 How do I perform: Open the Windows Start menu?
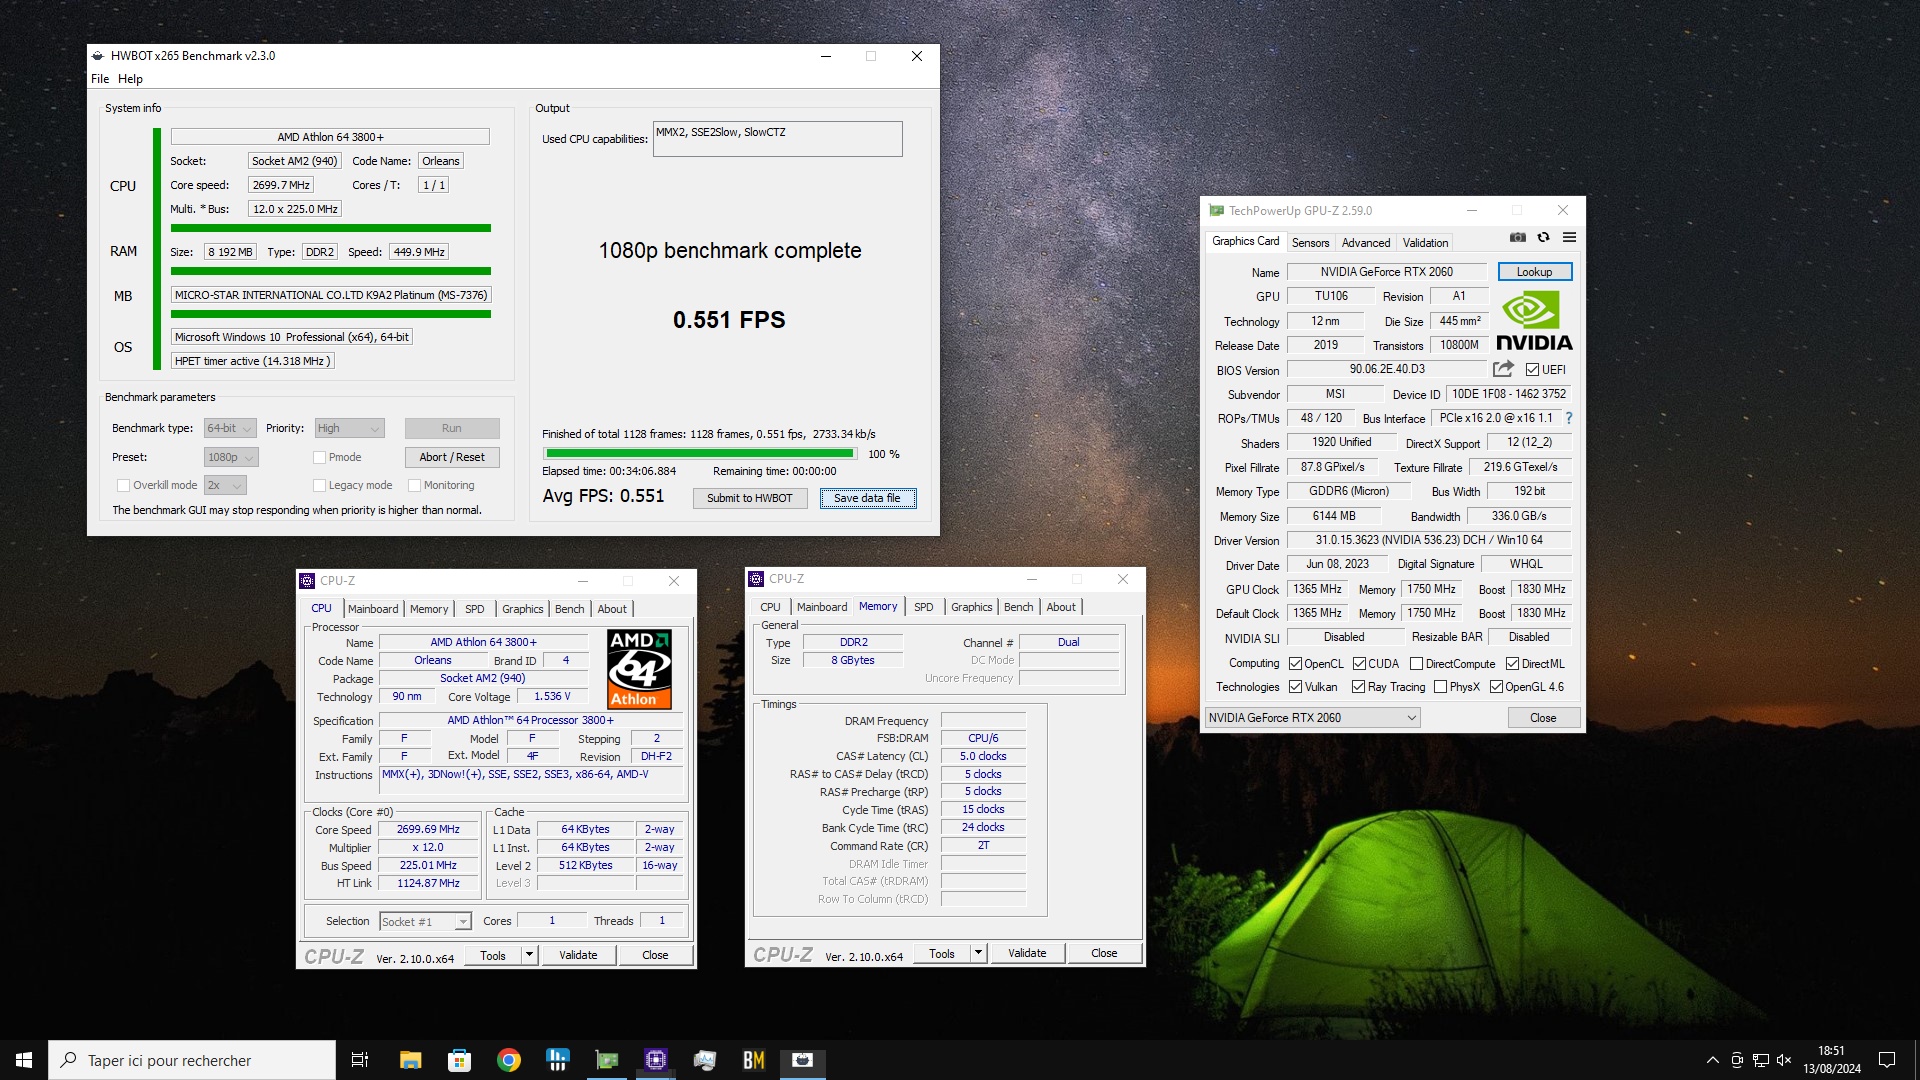coord(24,1060)
